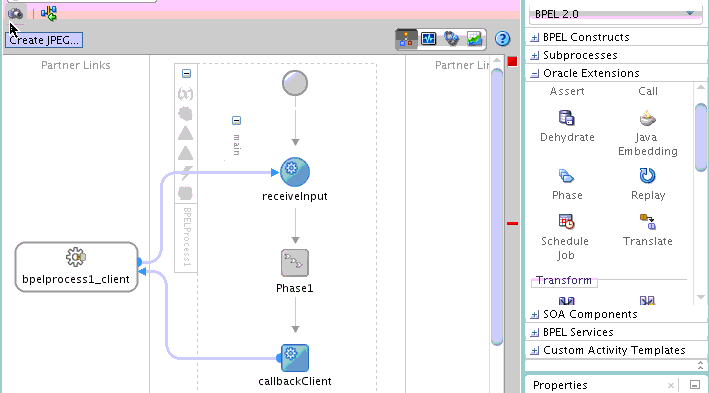709x393 pixels.
Task: Click the Phase1 label text
Action: click(x=295, y=288)
